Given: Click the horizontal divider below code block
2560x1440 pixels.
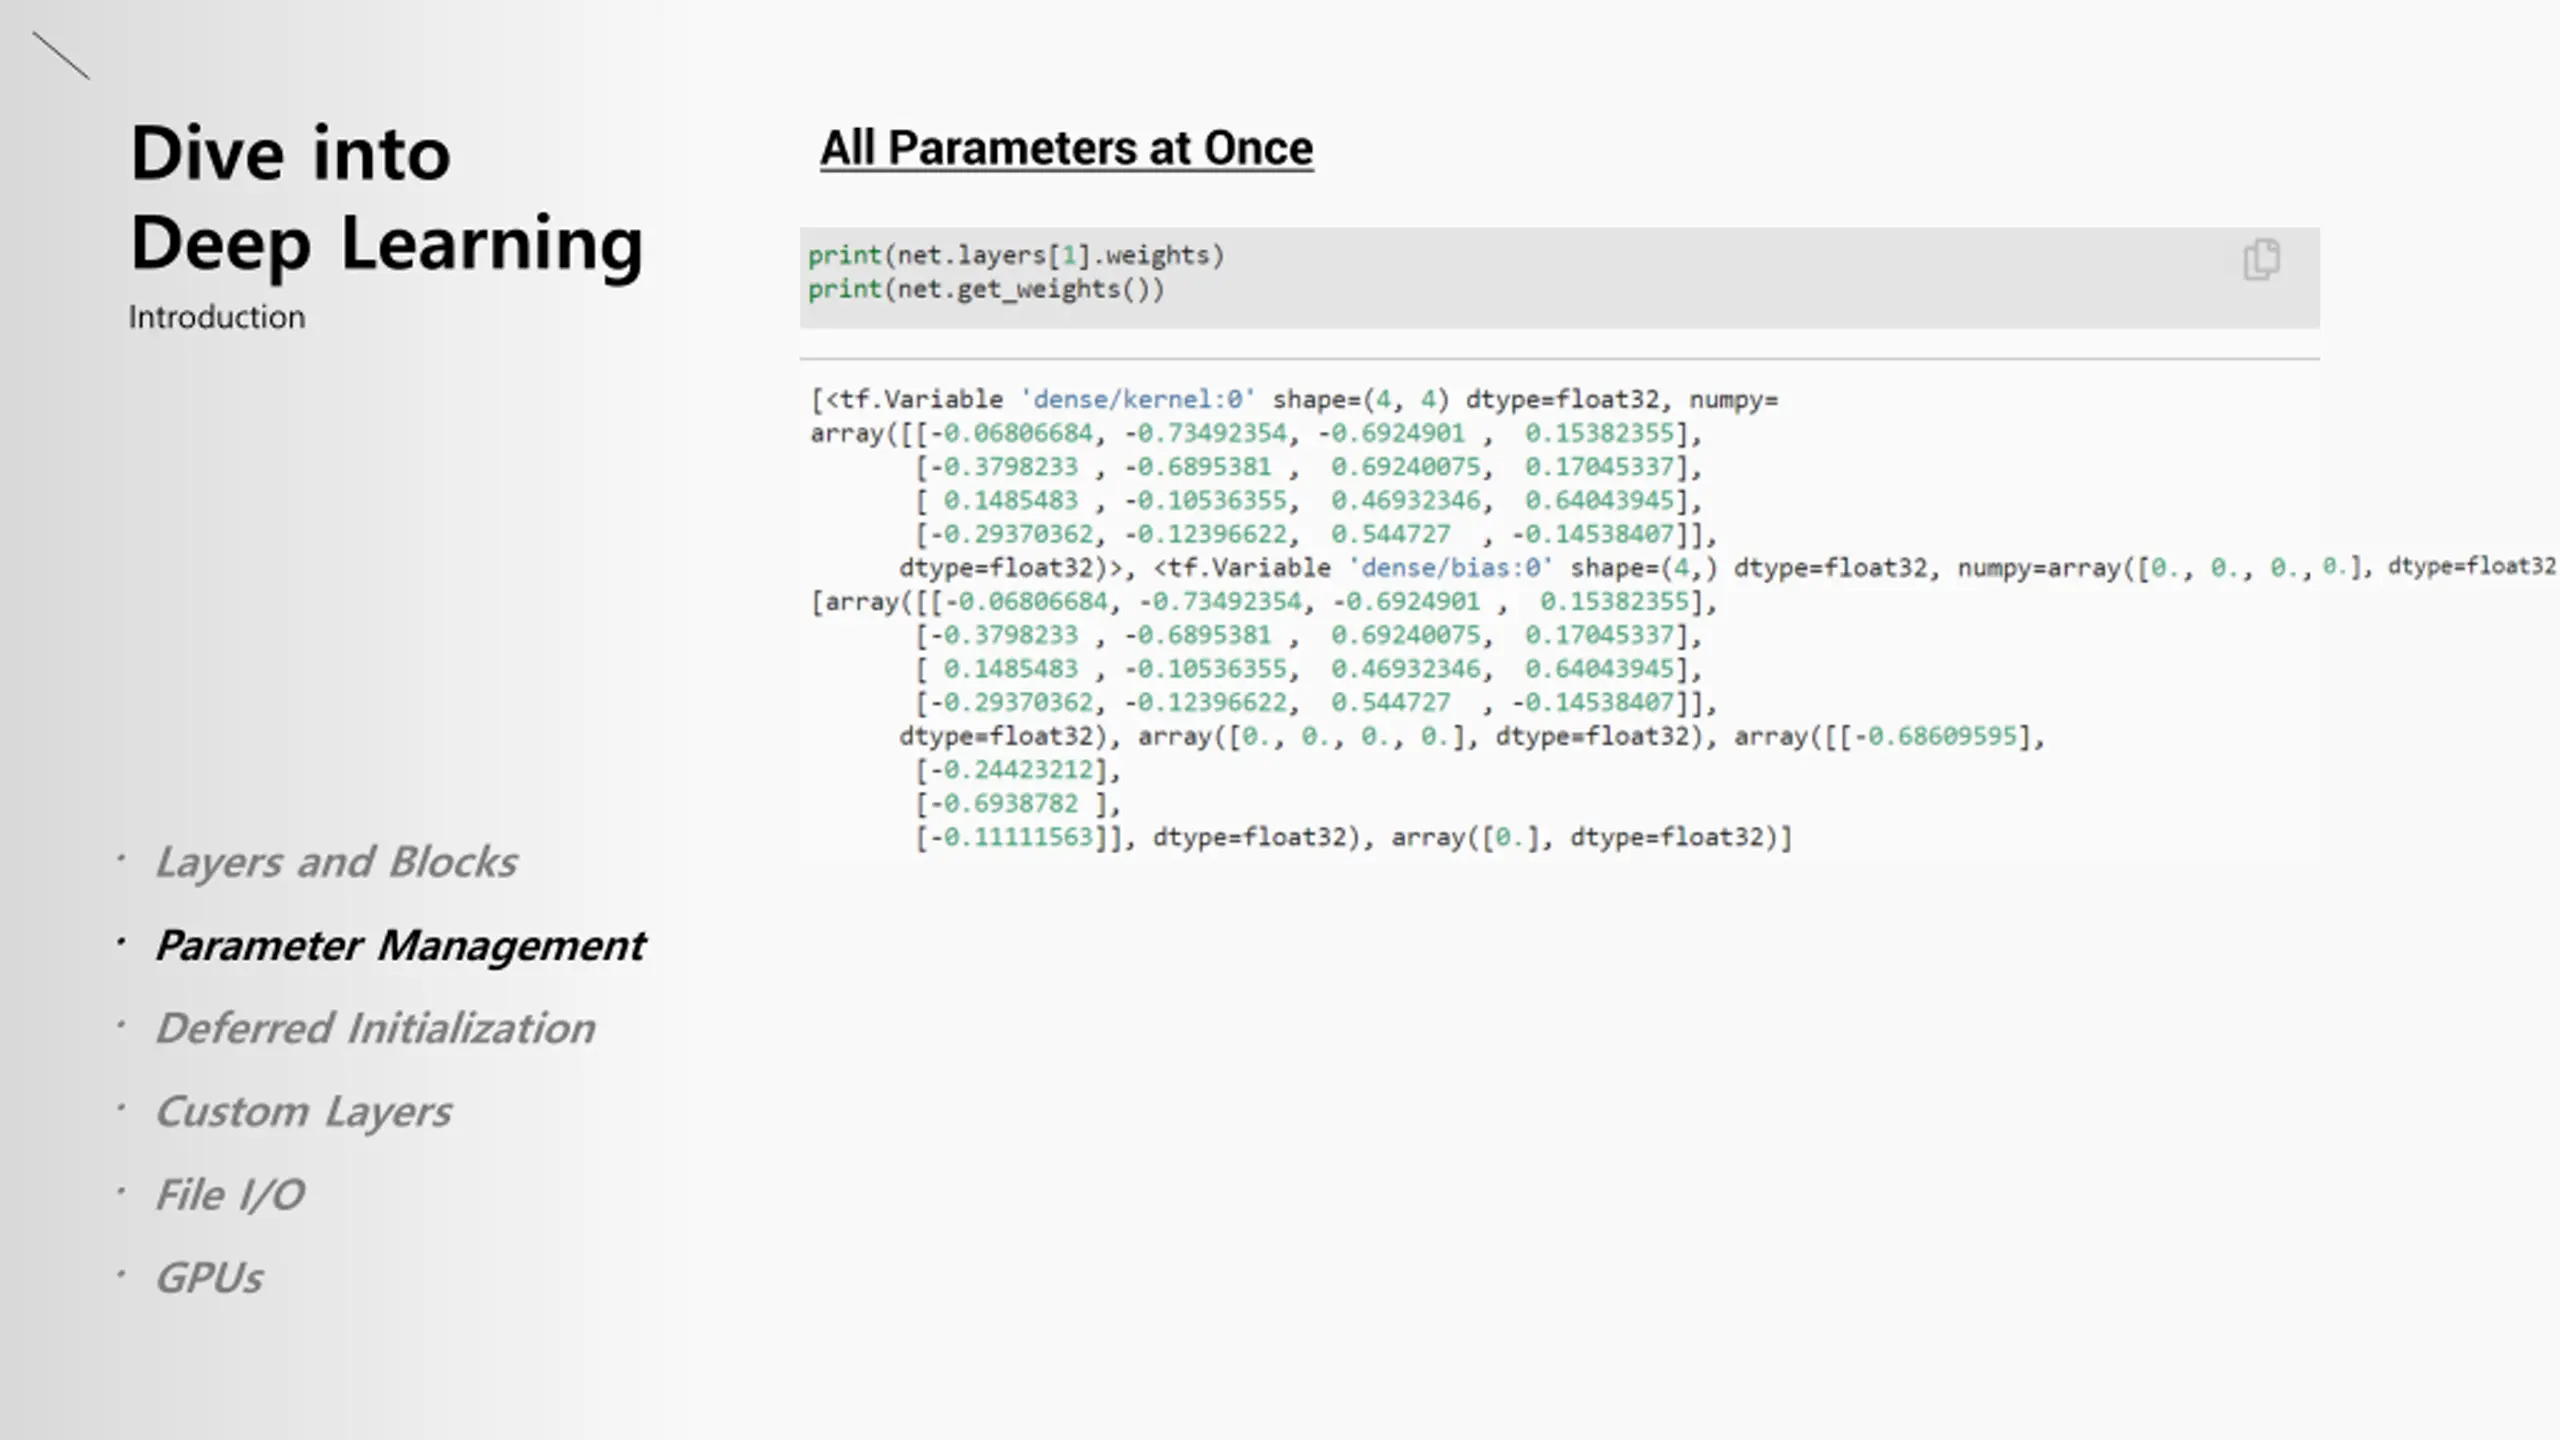Looking at the screenshot, I should pyautogui.click(x=1560, y=358).
